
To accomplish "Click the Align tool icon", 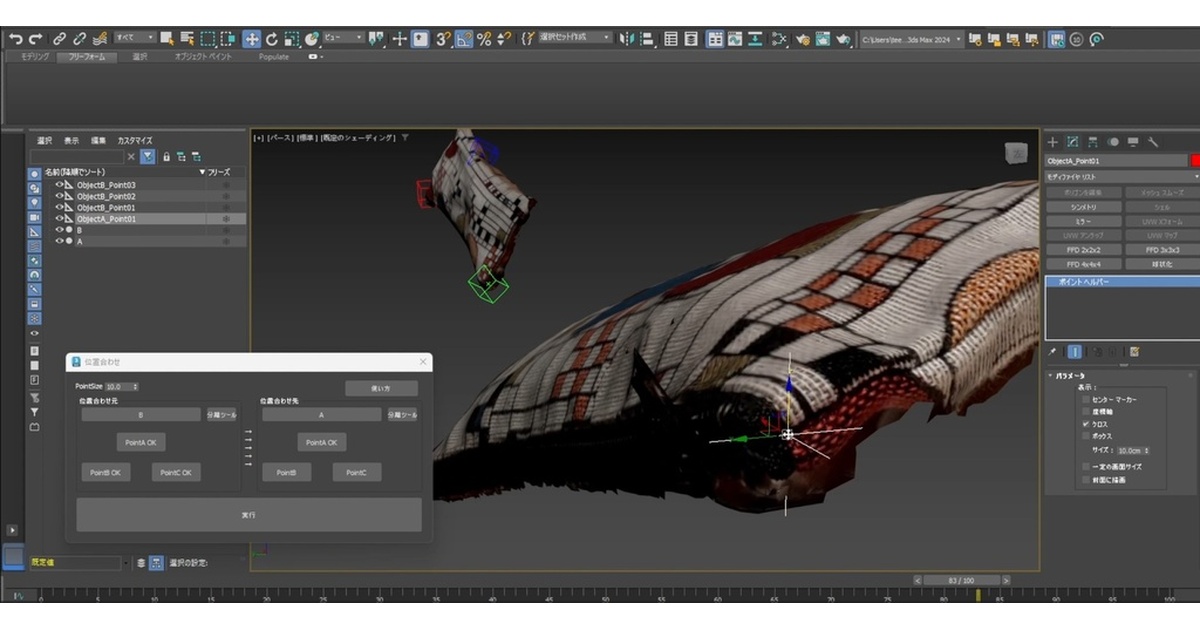I will coord(648,38).
